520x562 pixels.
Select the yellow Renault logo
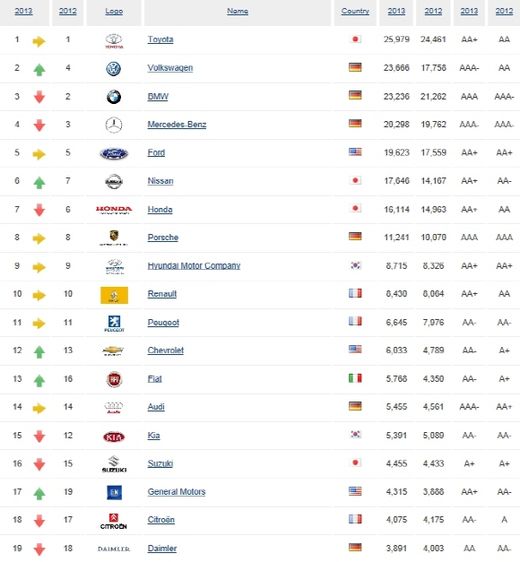click(114, 295)
